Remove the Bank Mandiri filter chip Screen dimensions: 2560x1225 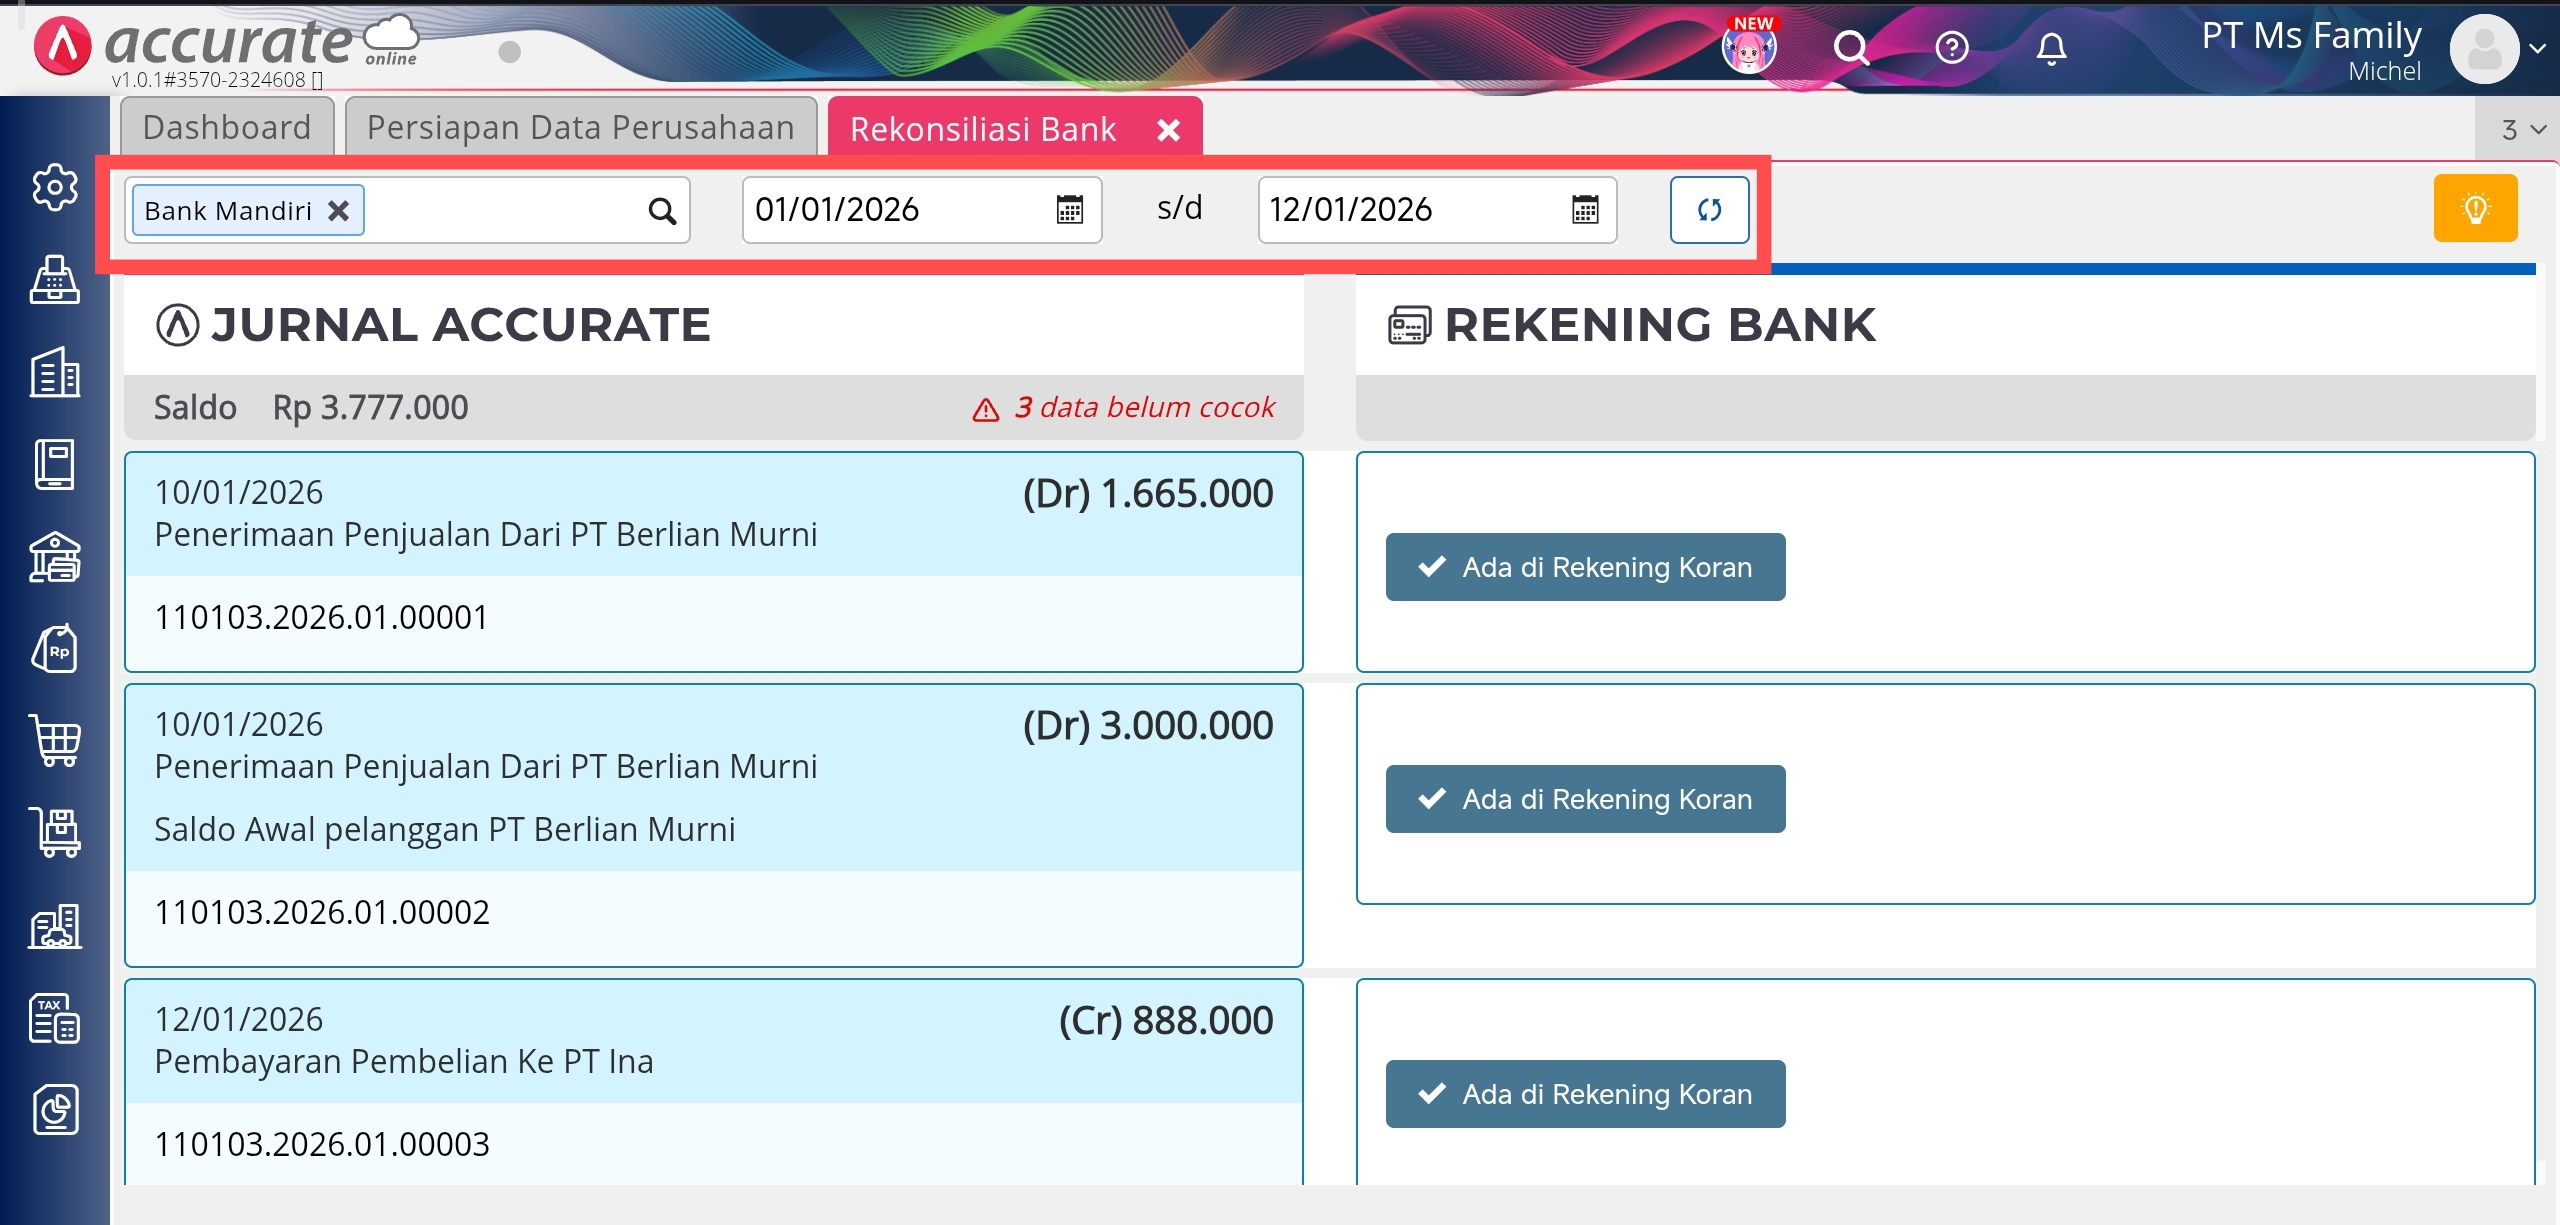pos(339,211)
